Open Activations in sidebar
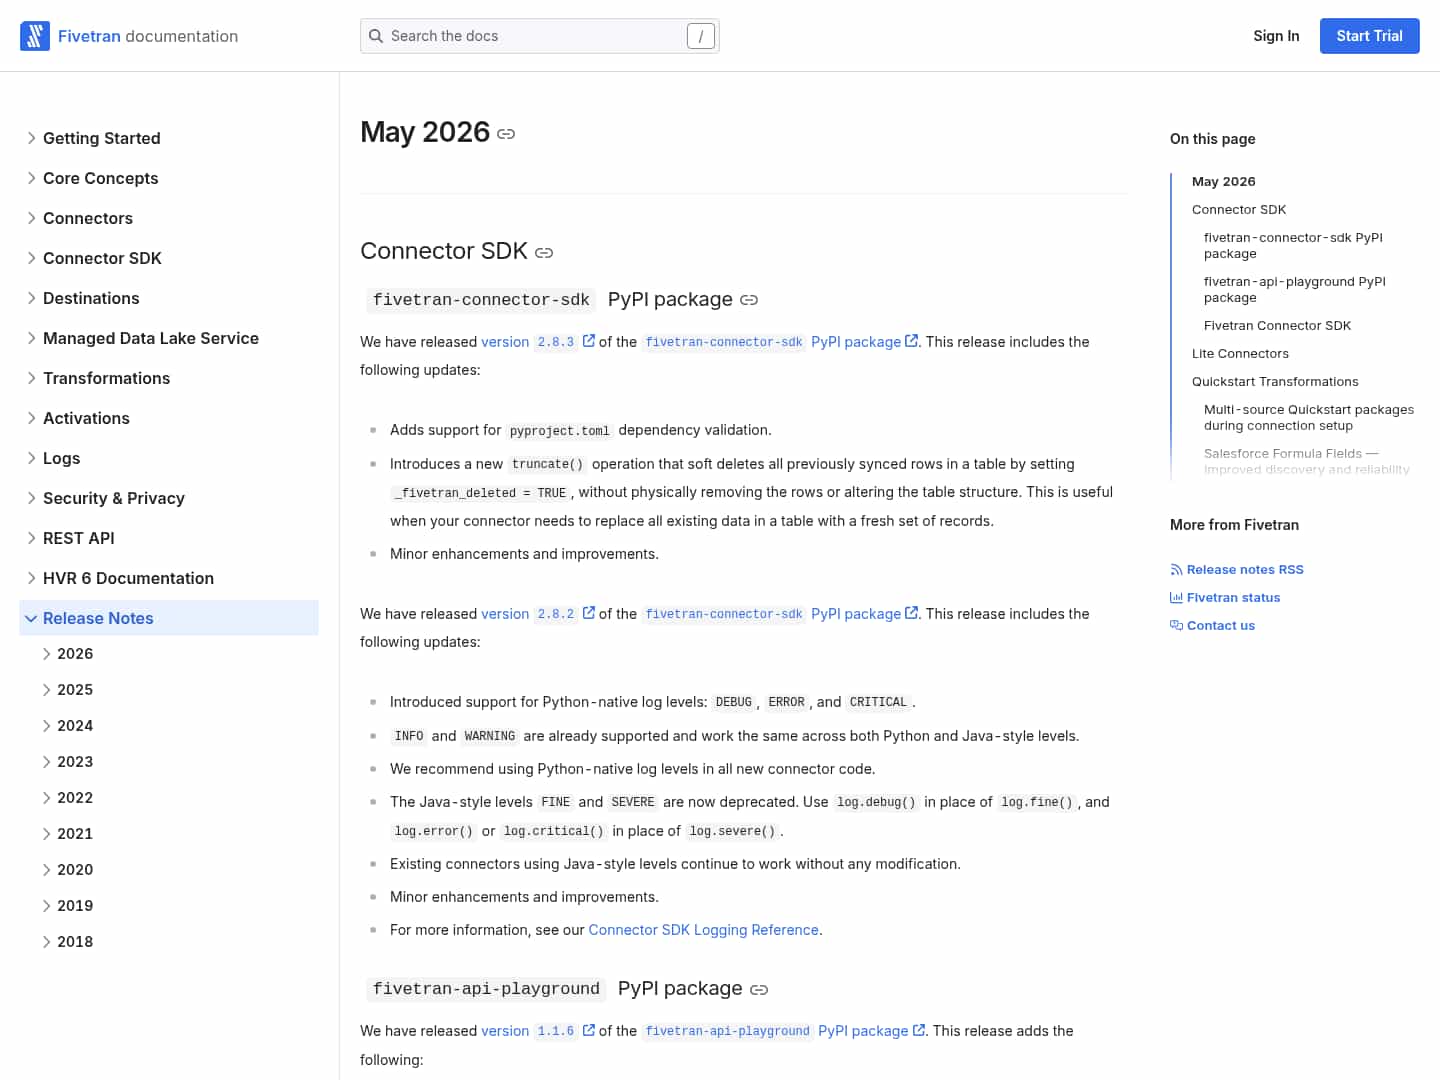Image resolution: width=1440 pixels, height=1080 pixels. point(86,418)
